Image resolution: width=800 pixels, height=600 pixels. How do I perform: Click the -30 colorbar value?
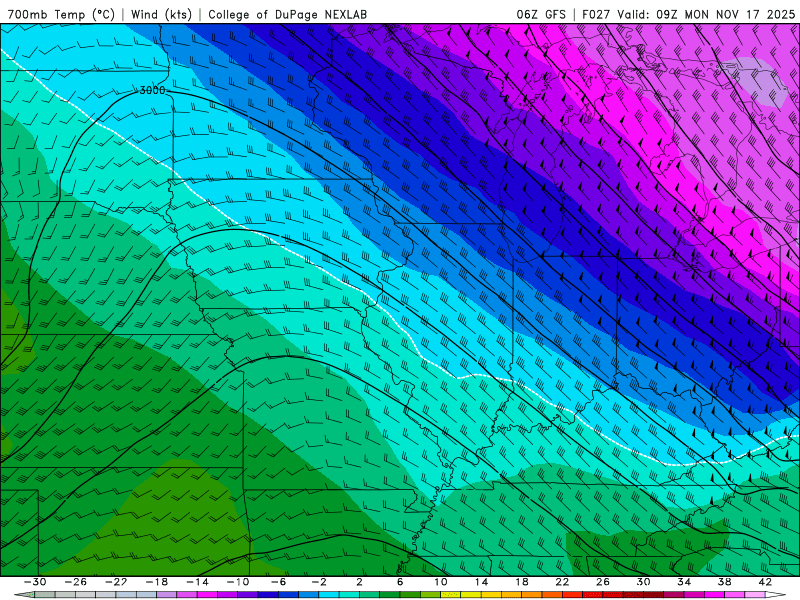(35, 582)
